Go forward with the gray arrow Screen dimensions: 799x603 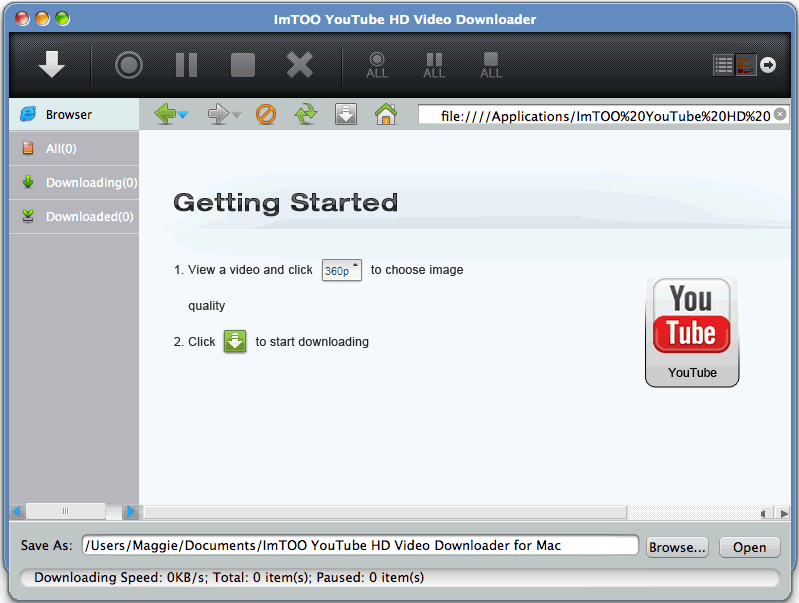(x=218, y=114)
